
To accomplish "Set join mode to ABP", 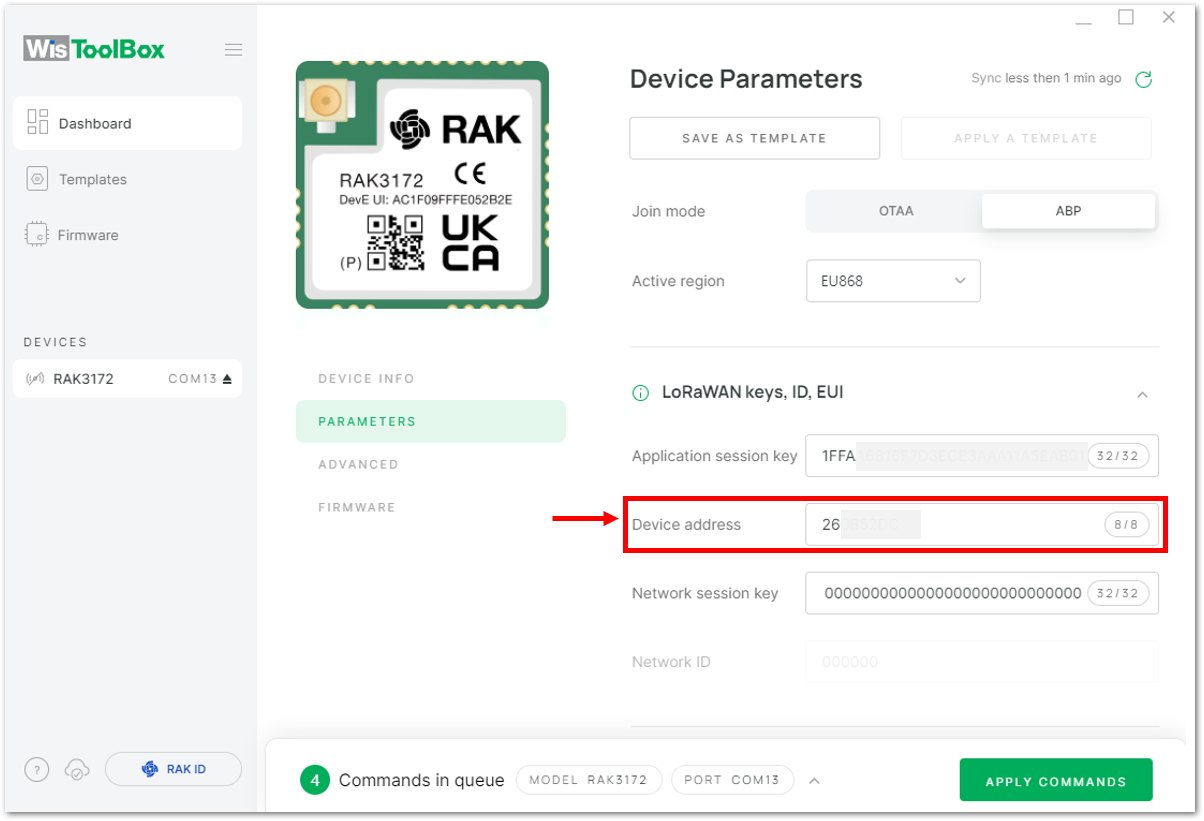I will click(1068, 211).
